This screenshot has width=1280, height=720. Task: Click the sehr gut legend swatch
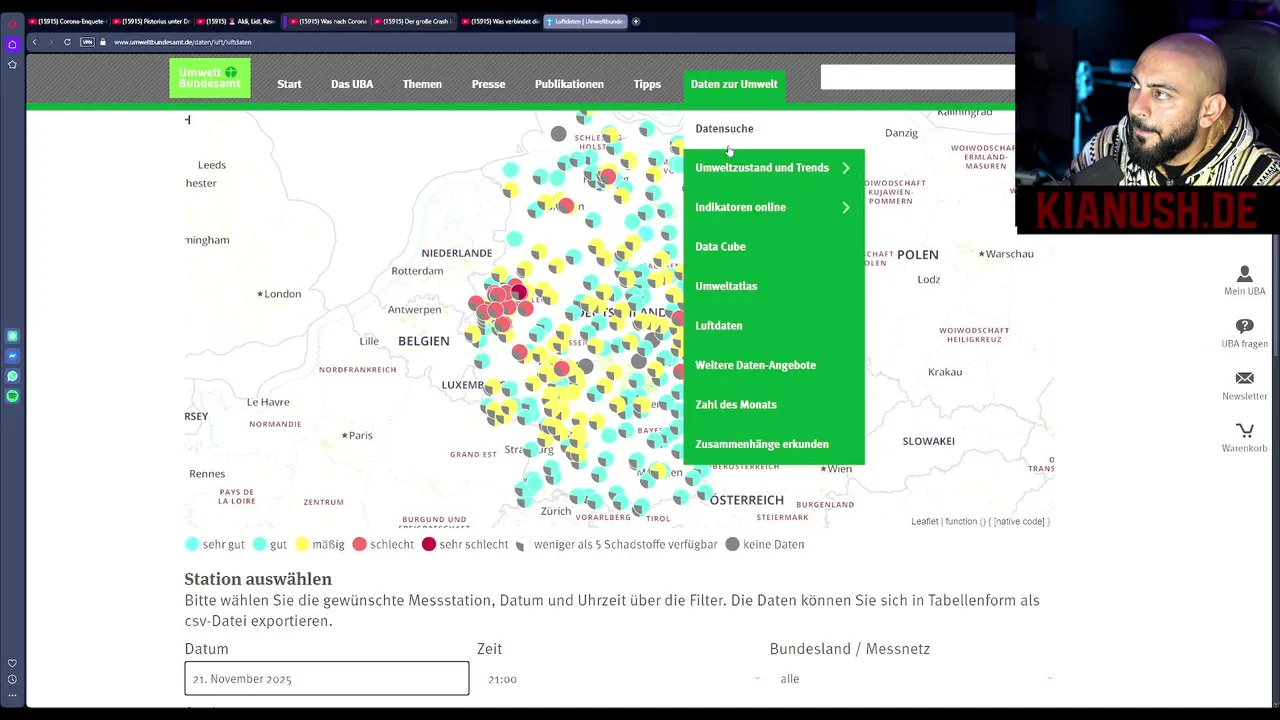(x=192, y=544)
